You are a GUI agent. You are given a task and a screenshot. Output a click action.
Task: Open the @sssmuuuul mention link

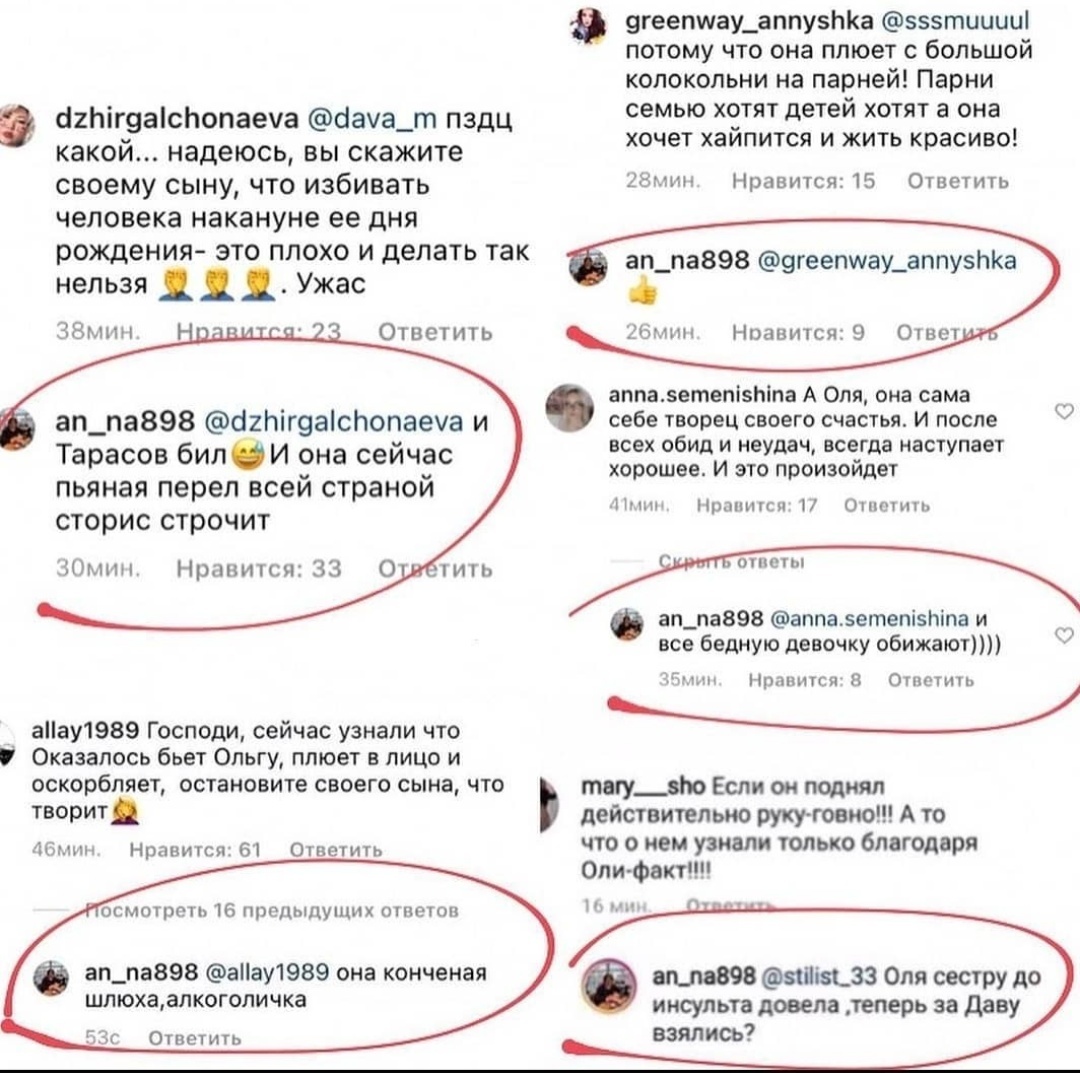955,21
